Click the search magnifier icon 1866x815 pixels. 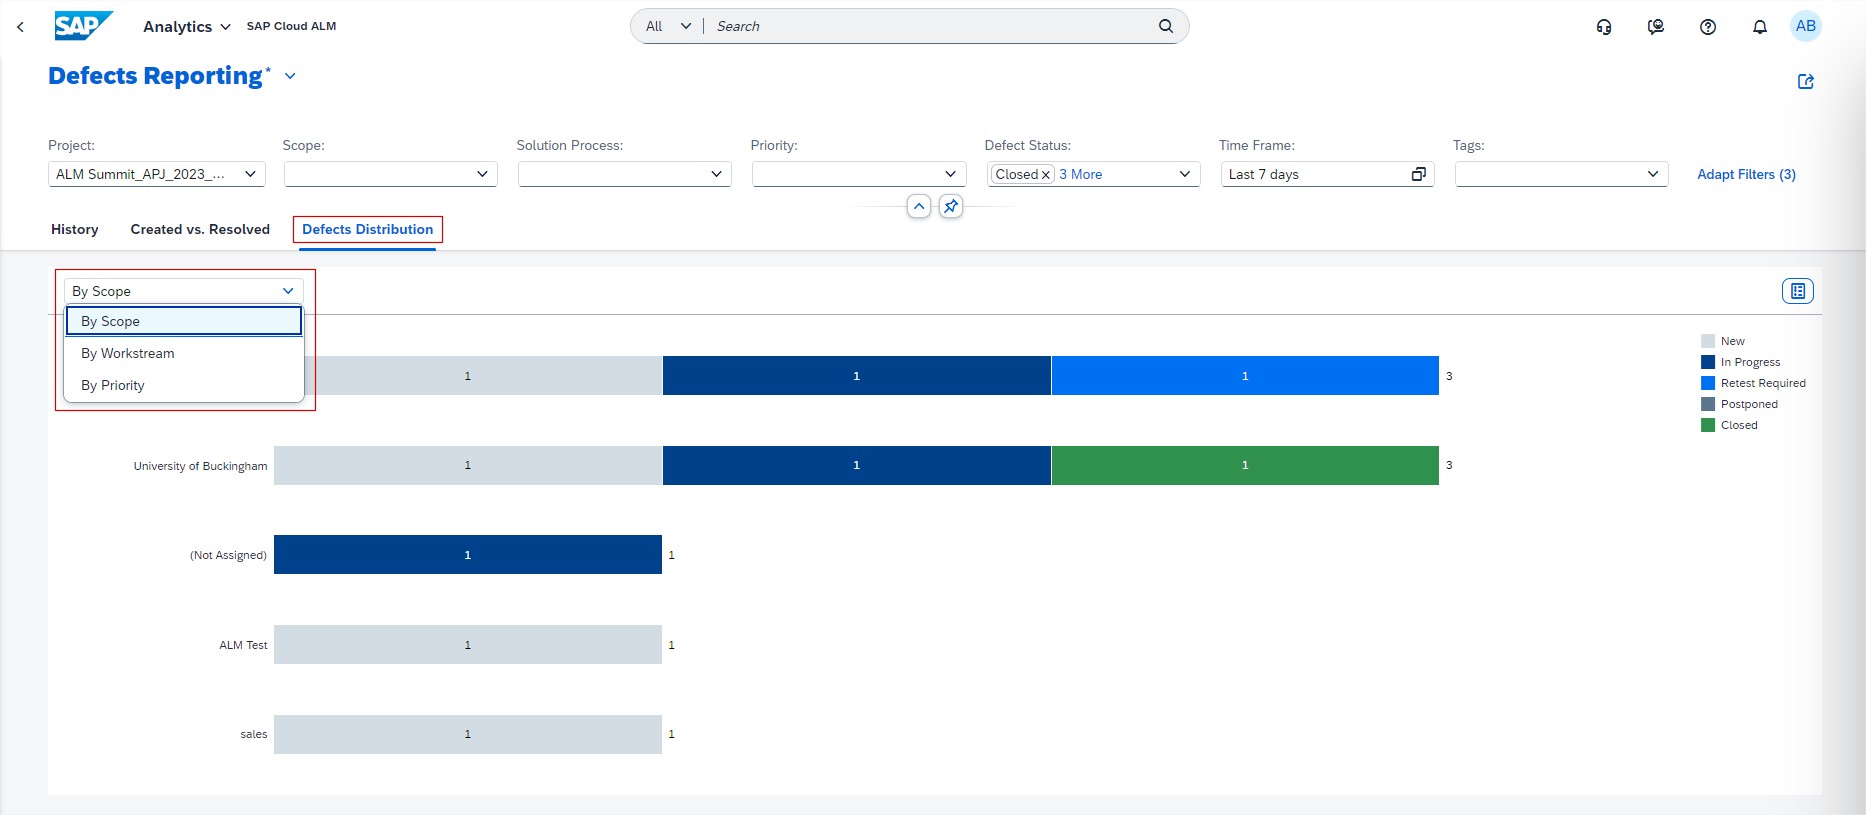1165,26
